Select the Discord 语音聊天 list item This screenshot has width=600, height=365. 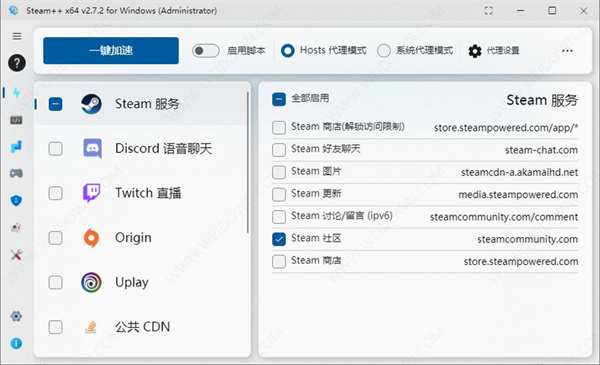142,148
